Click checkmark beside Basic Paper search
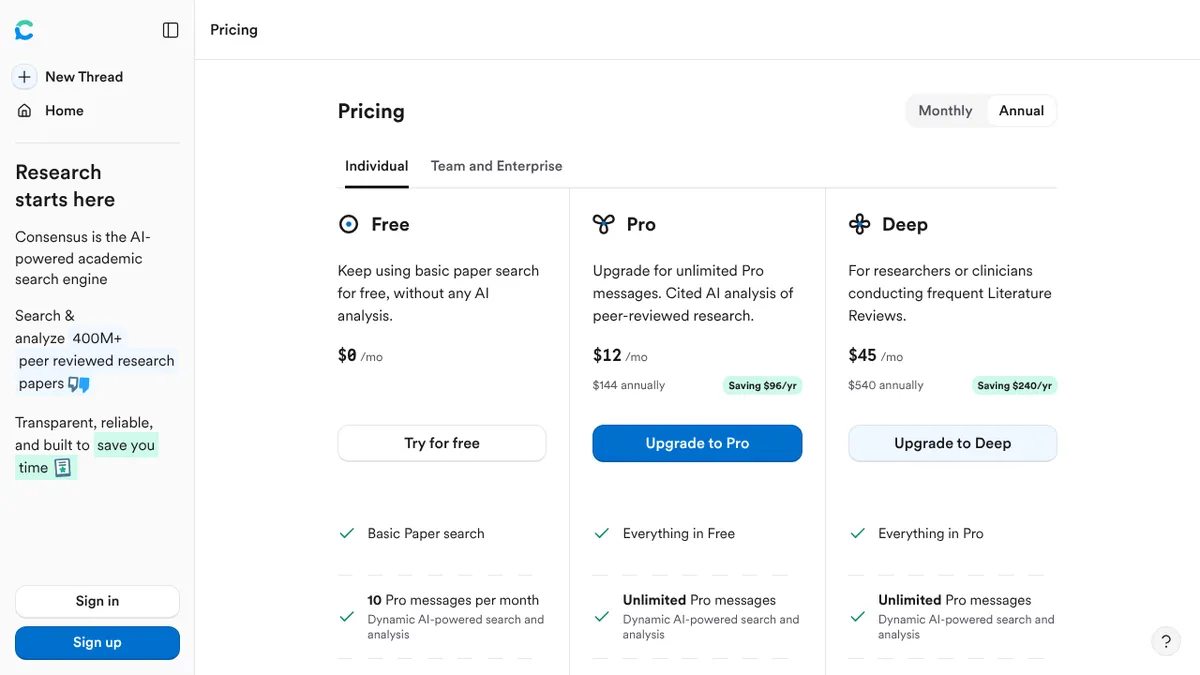This screenshot has height=675, width=1200. (x=347, y=534)
